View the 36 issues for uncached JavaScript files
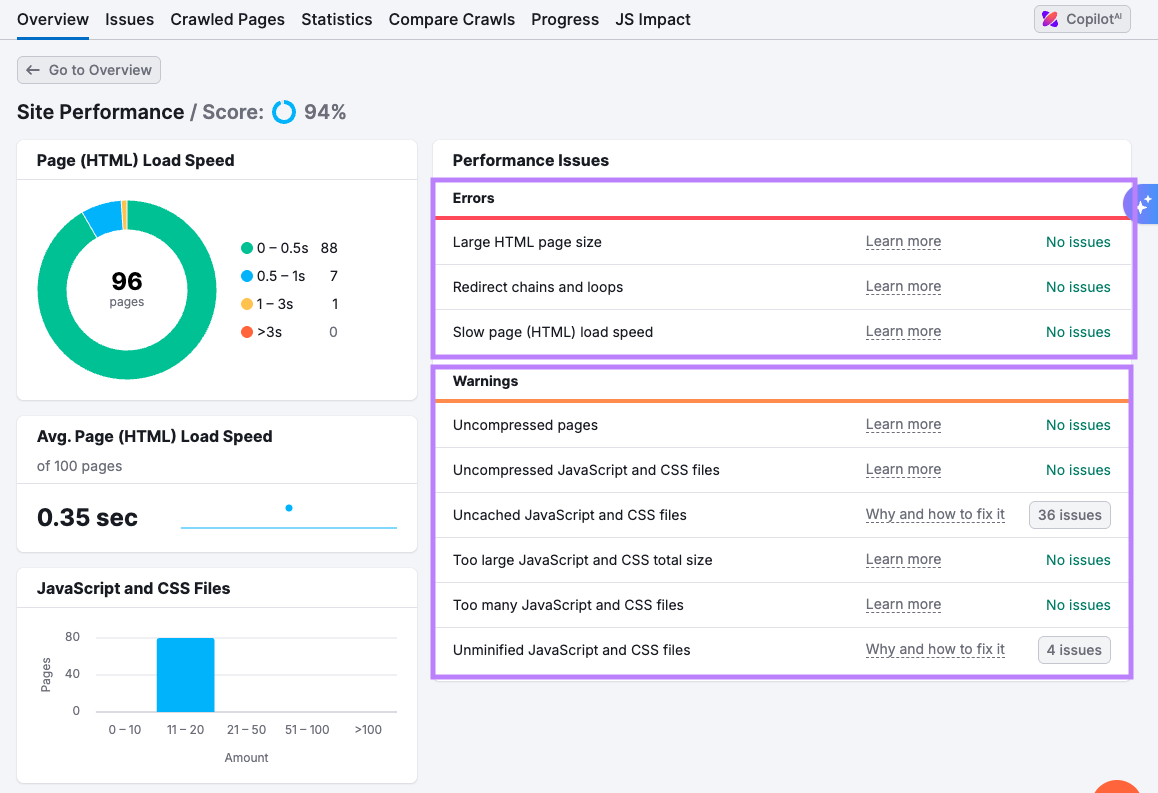 [1069, 514]
